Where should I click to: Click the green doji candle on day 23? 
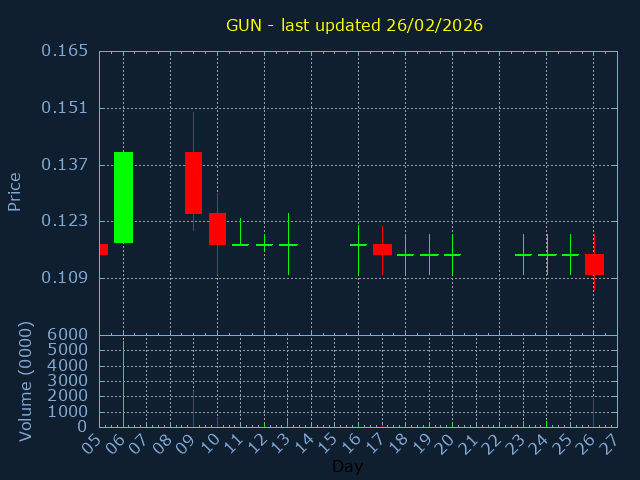click(x=523, y=255)
